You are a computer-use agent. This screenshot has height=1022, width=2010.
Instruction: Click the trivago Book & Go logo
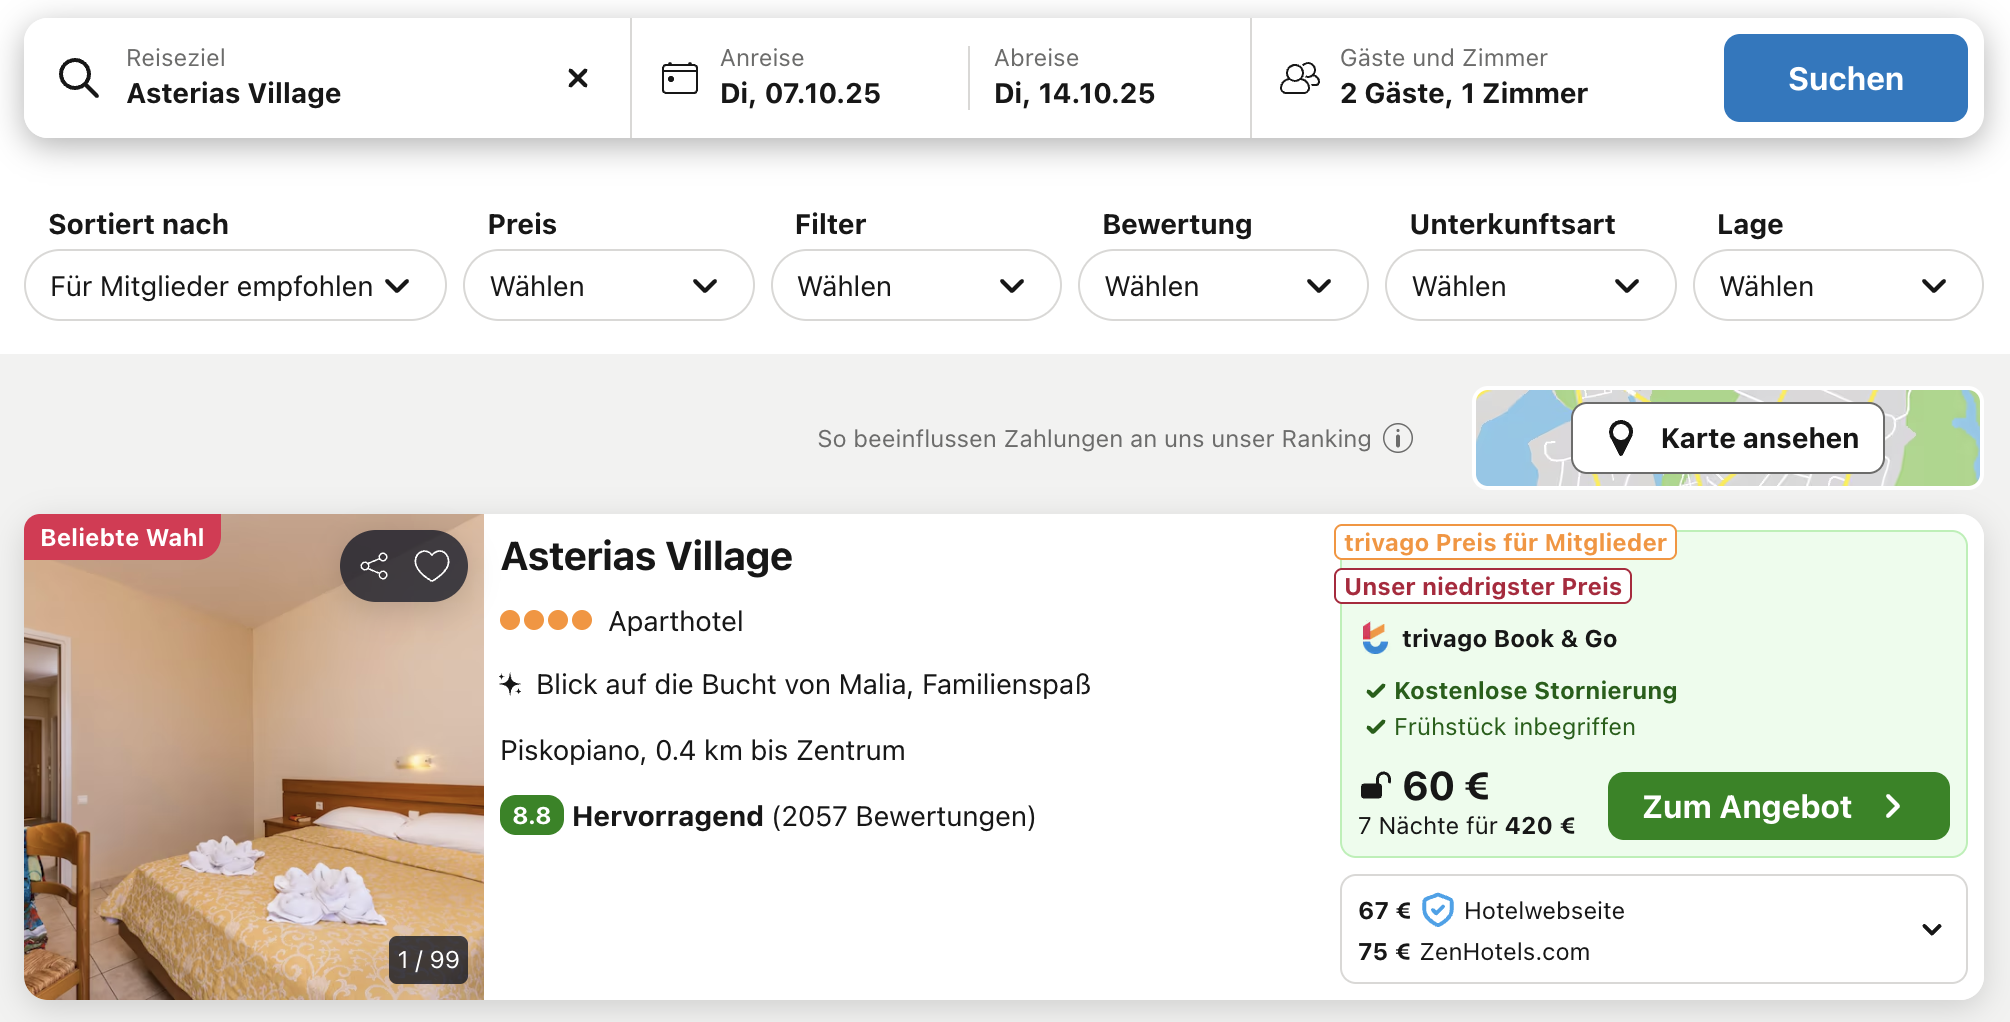[1376, 638]
